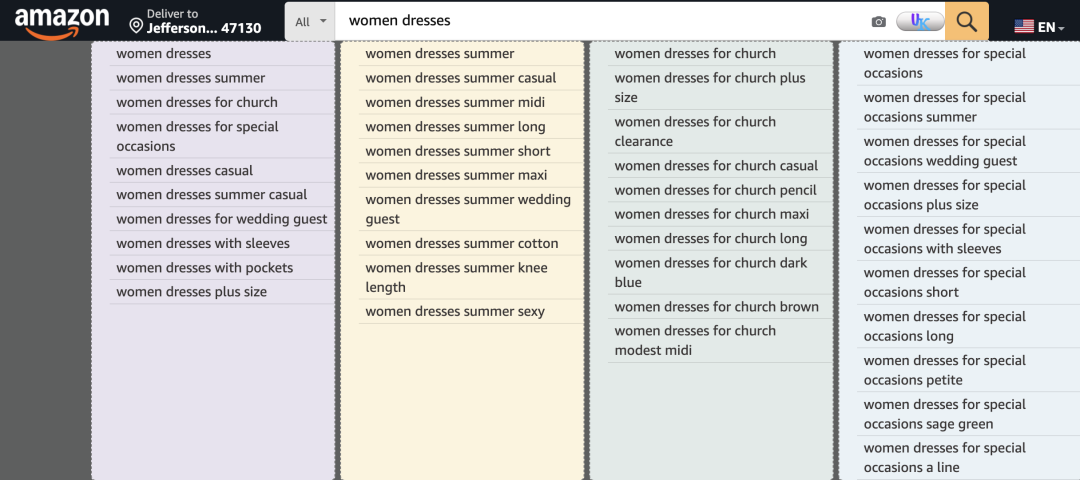Viewport: 1080px width, 480px height.
Task: Choose 'women dresses for church pencil'
Action: point(715,190)
